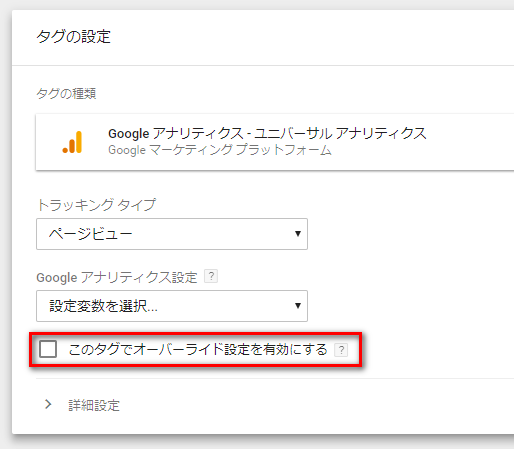
Task: Click the タグの設定 heading
Action: [x=73, y=37]
